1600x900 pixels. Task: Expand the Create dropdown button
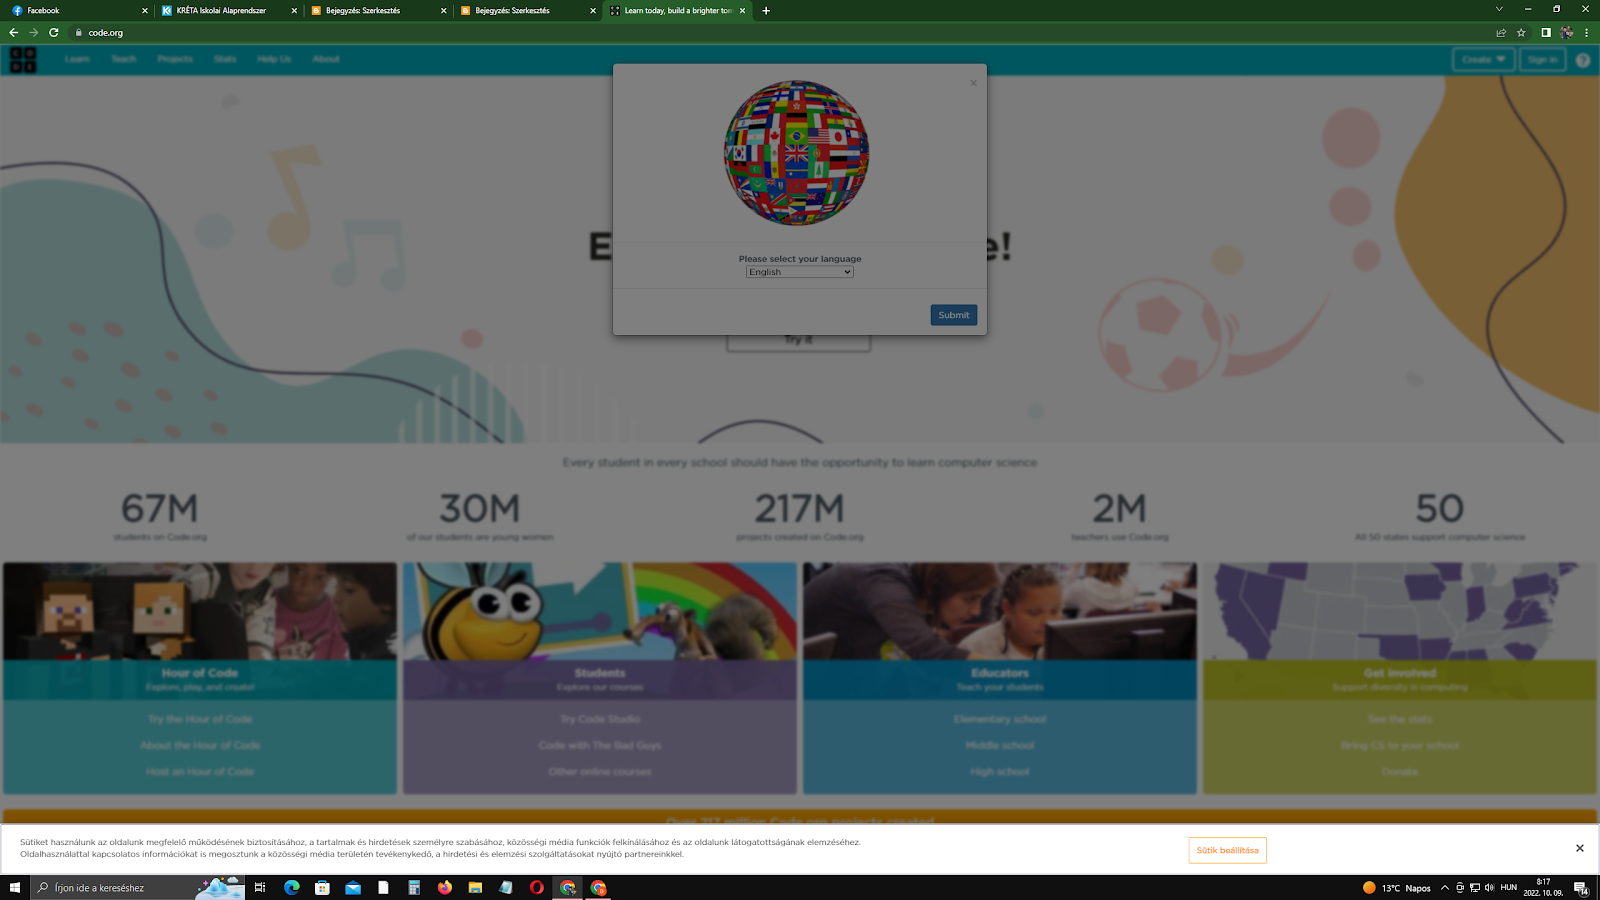point(1483,59)
